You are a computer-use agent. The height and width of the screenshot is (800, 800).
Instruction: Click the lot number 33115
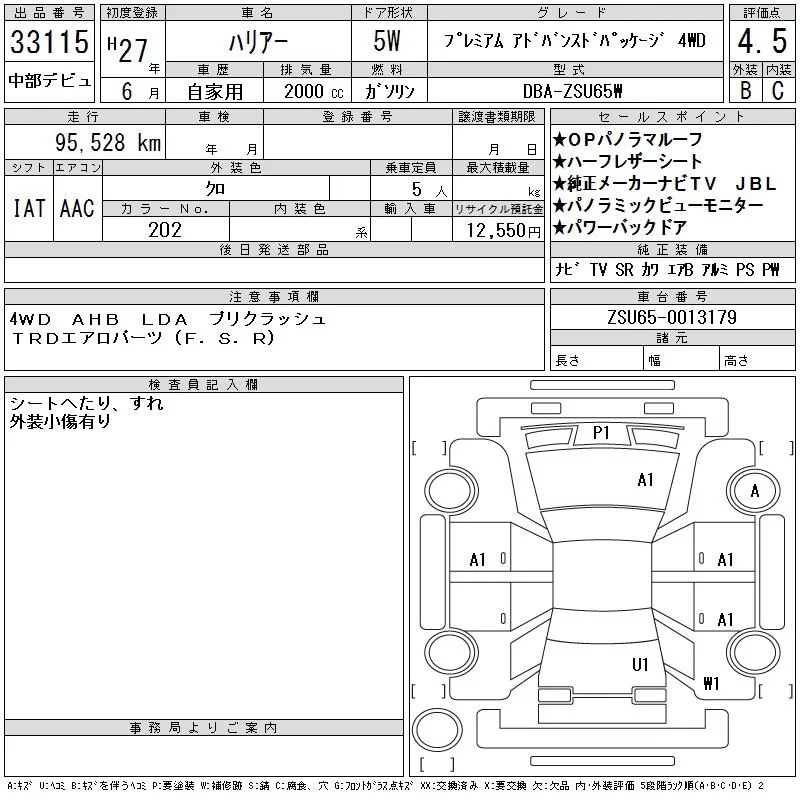click(49, 44)
